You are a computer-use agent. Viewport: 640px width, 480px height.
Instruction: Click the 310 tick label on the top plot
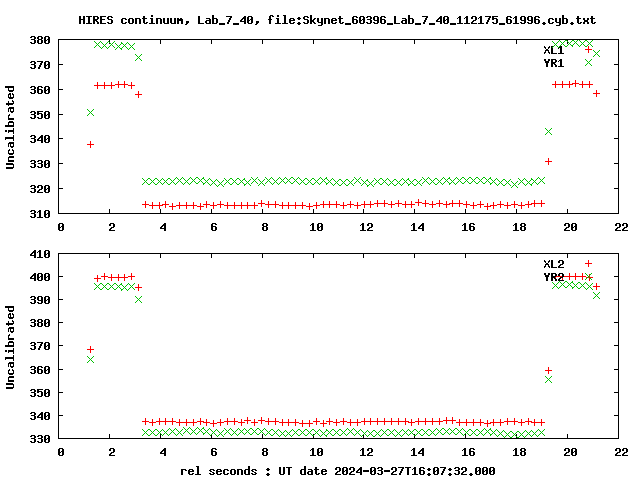click(40, 213)
